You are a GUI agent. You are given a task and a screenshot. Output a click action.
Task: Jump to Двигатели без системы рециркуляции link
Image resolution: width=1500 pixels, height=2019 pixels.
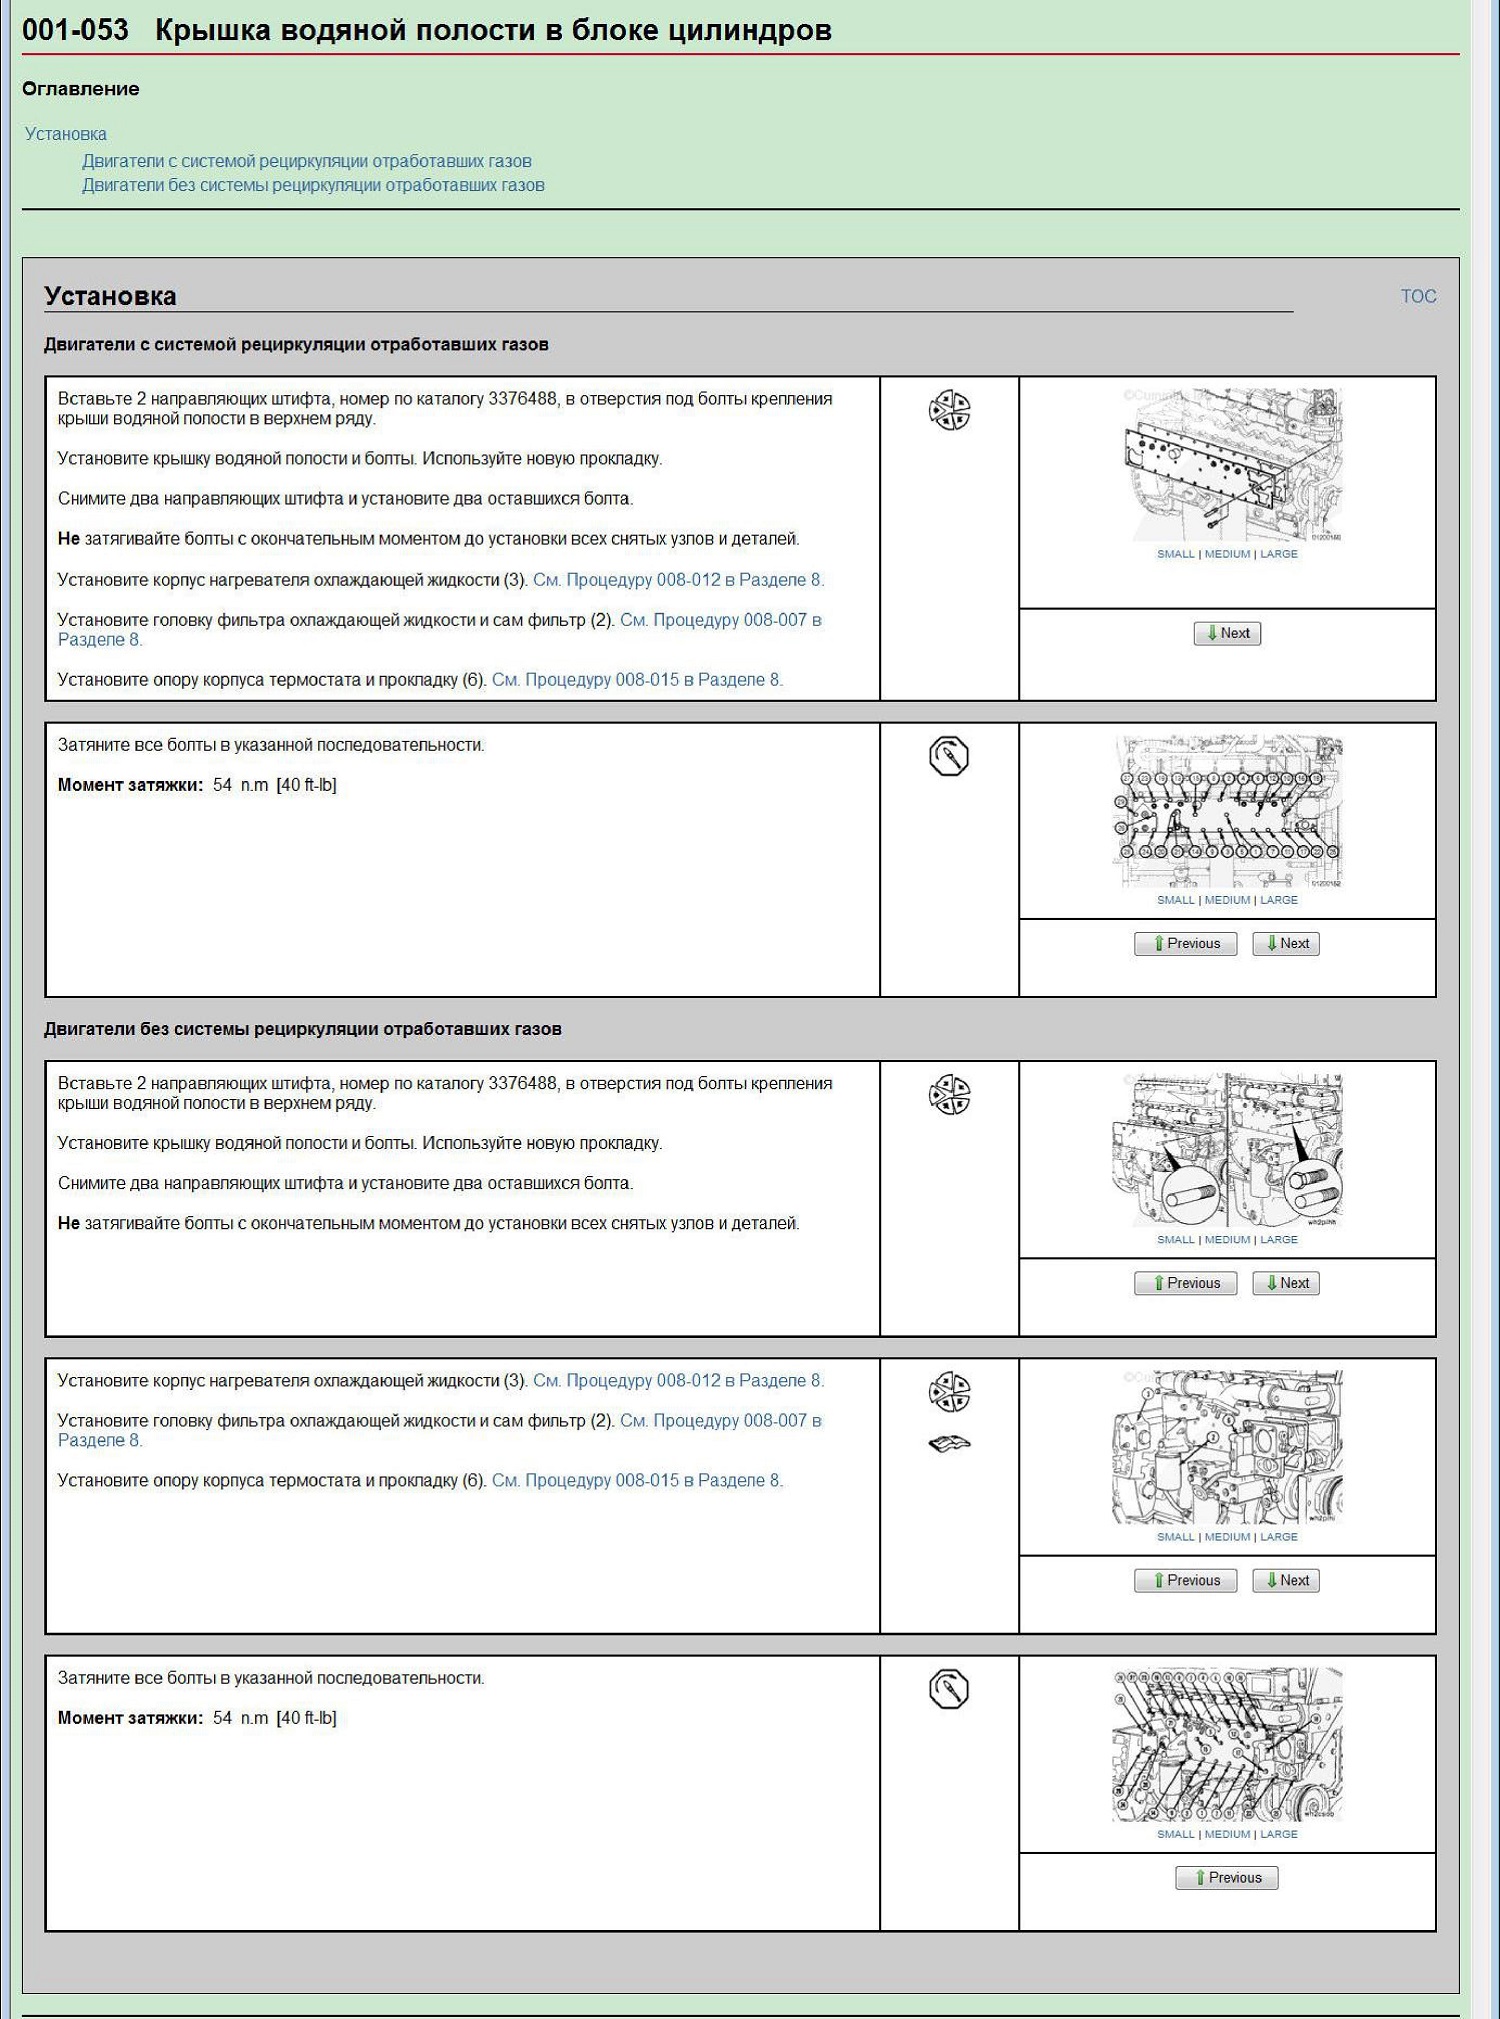click(x=313, y=185)
